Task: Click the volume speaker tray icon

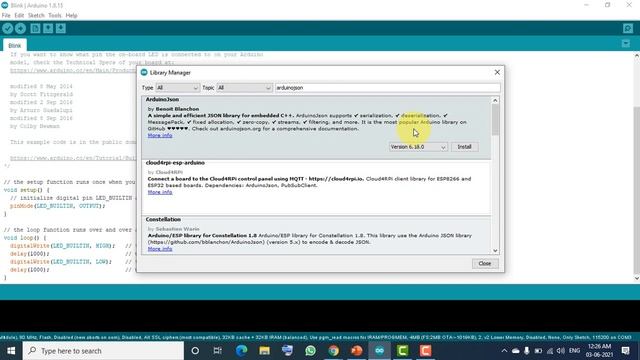Action: click(561, 351)
